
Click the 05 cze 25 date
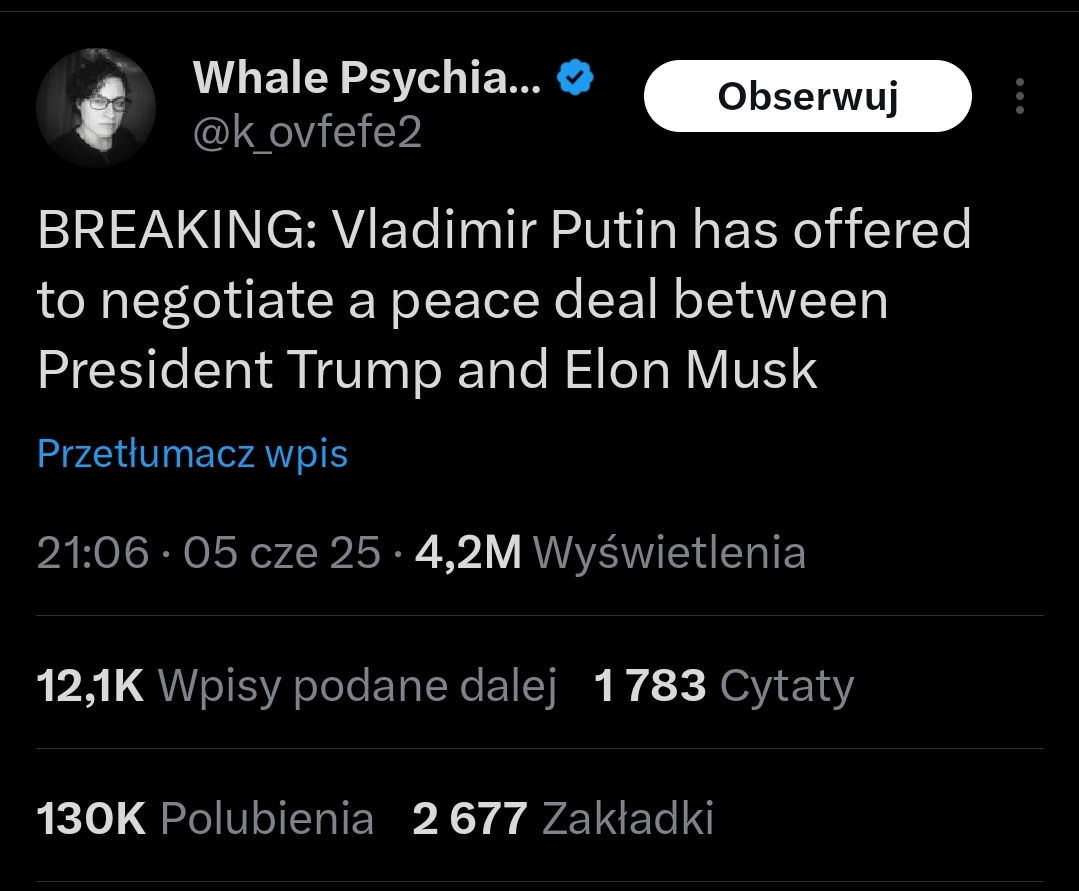(x=282, y=553)
